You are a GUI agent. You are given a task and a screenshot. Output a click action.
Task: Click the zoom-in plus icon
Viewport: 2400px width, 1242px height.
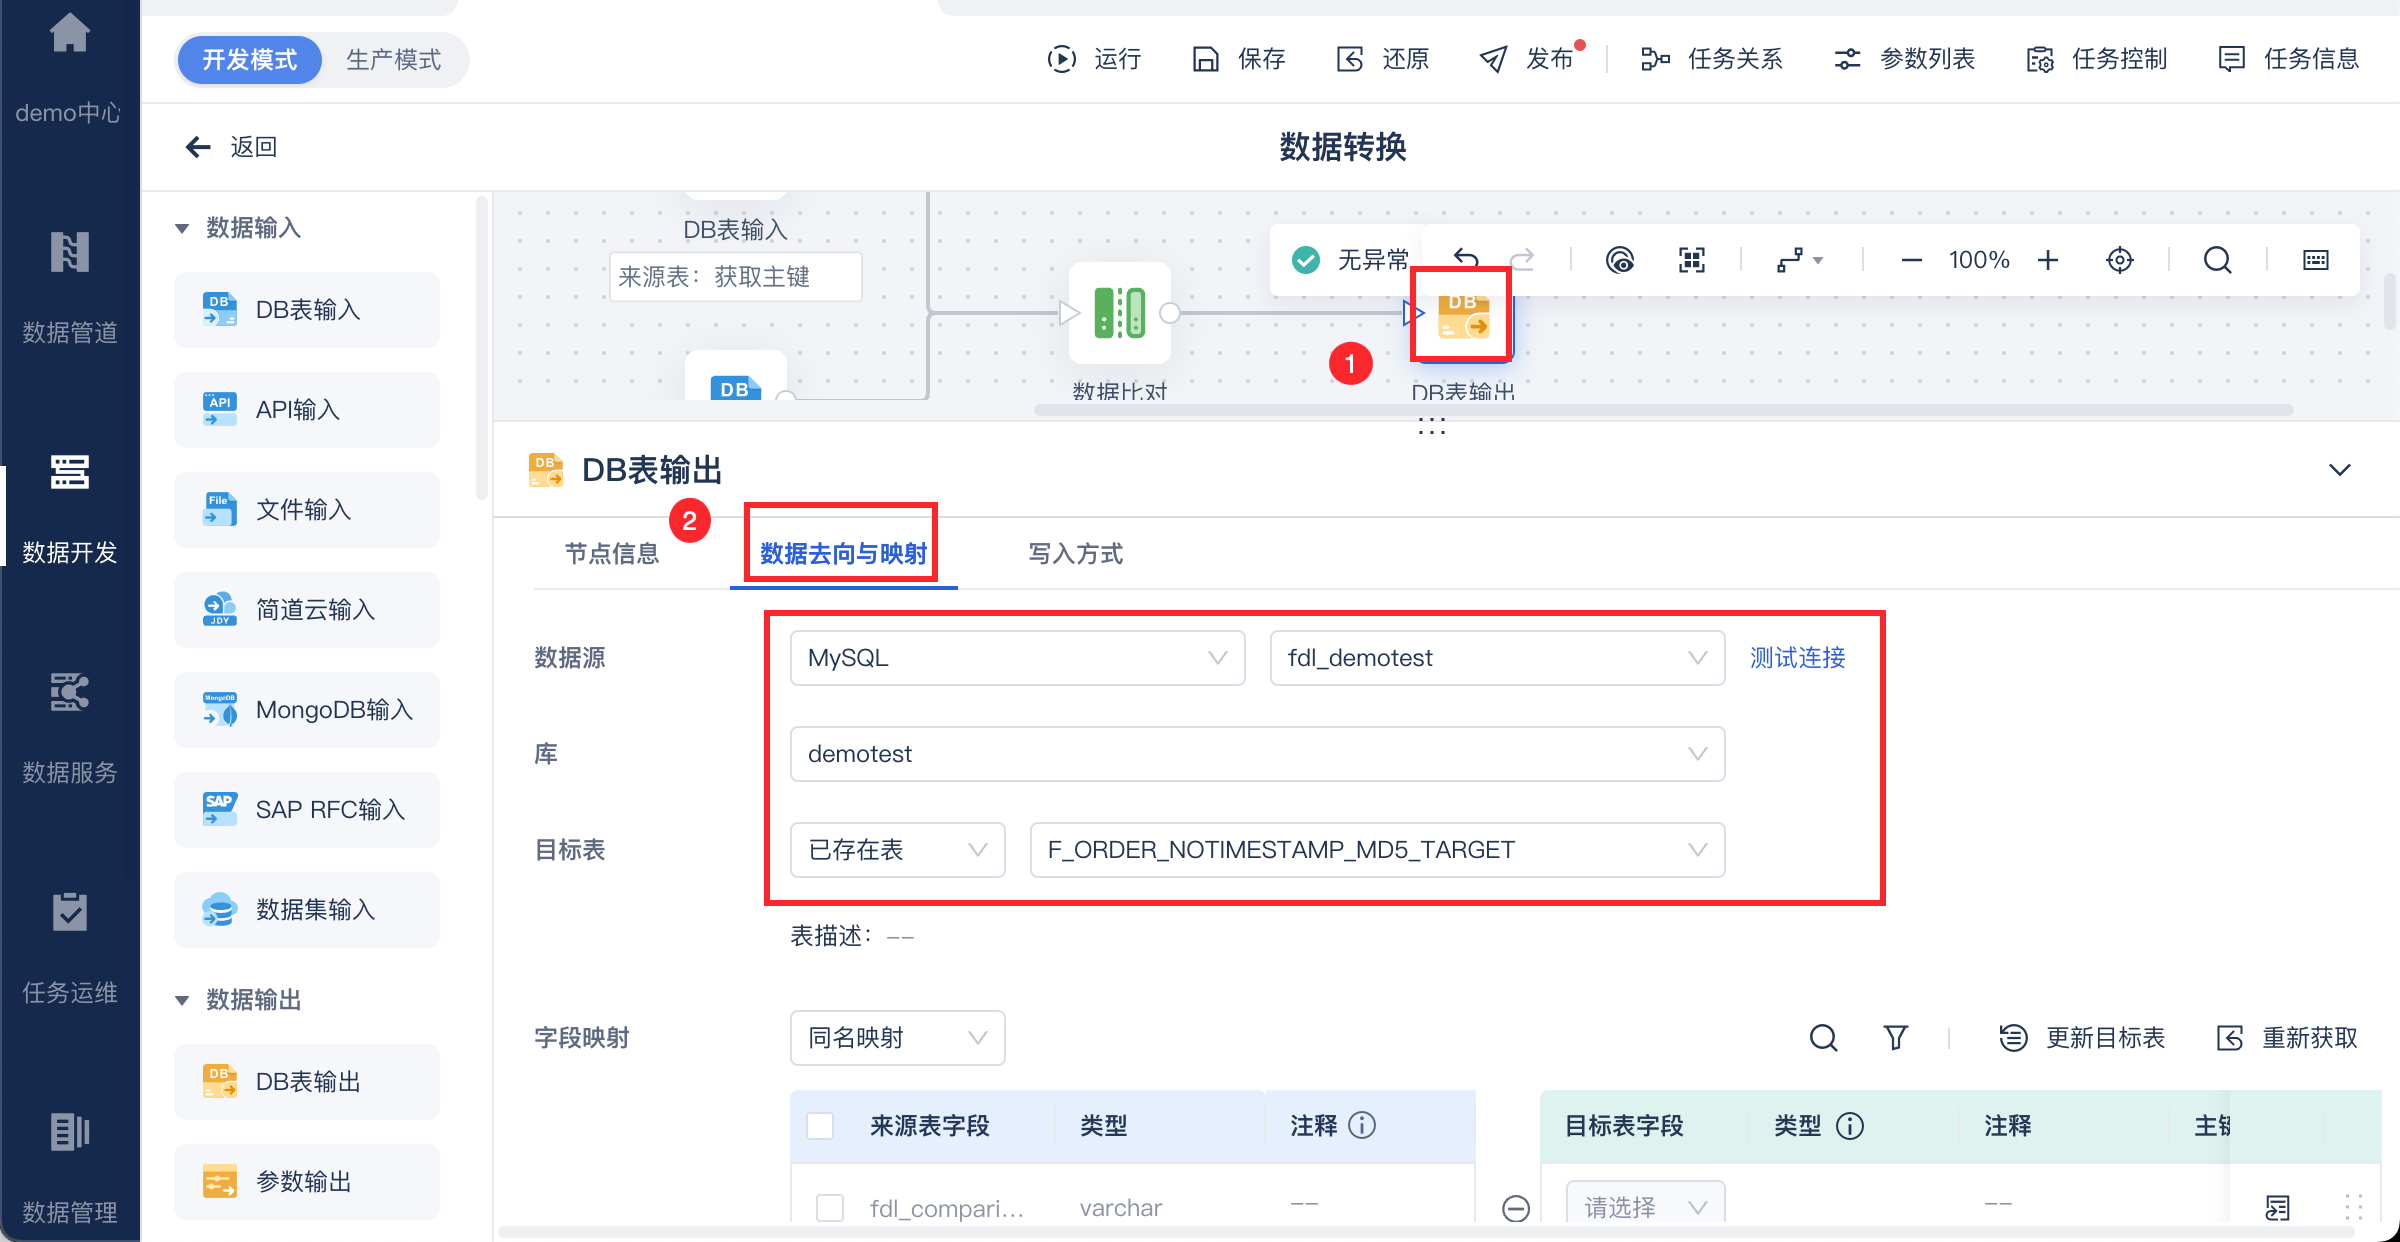point(2048,260)
